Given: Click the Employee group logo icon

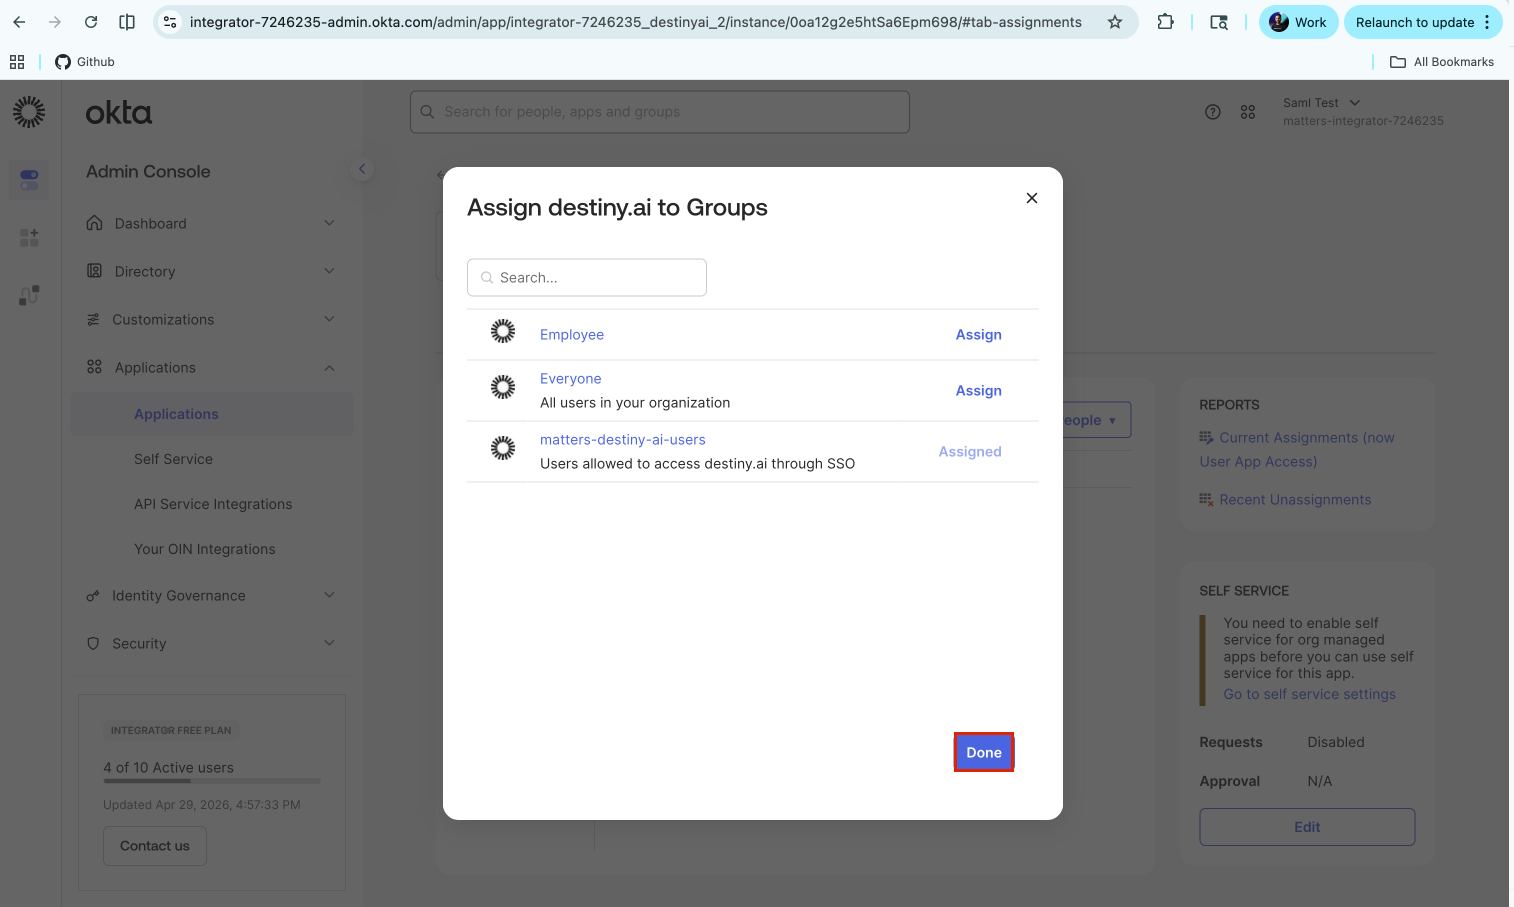Looking at the screenshot, I should [503, 331].
